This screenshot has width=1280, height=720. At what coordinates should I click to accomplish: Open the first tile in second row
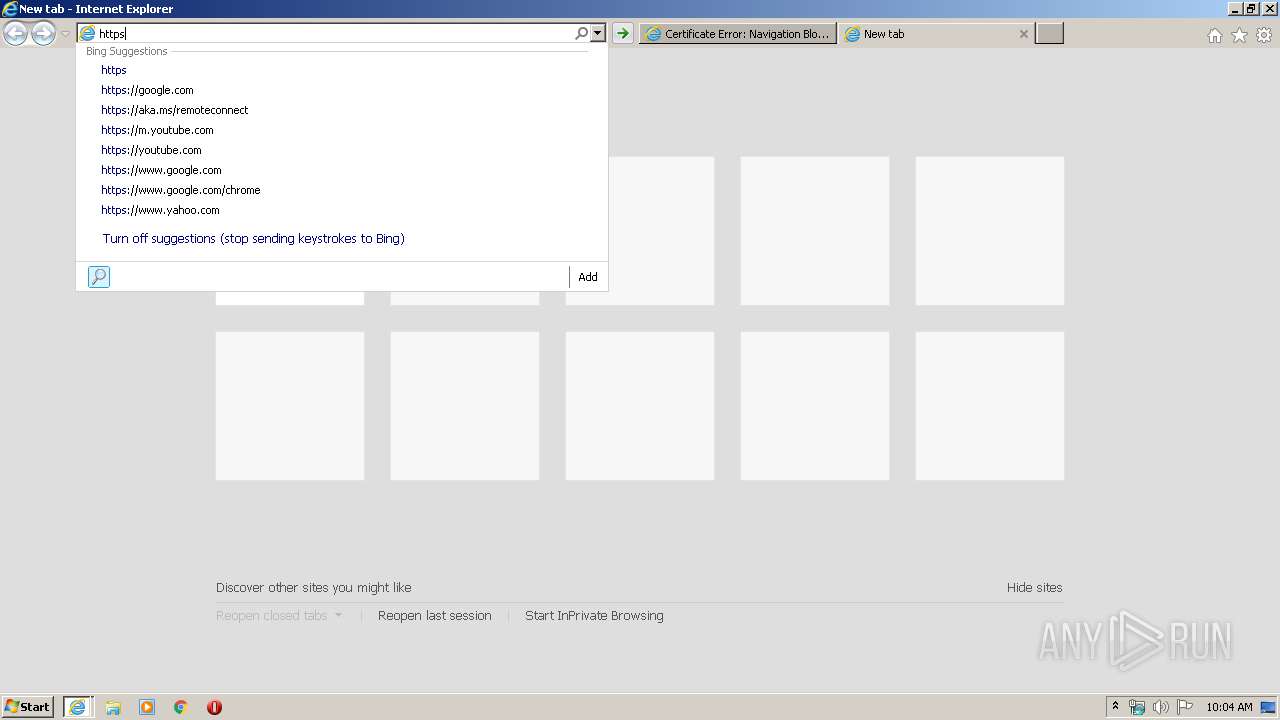[x=290, y=406]
